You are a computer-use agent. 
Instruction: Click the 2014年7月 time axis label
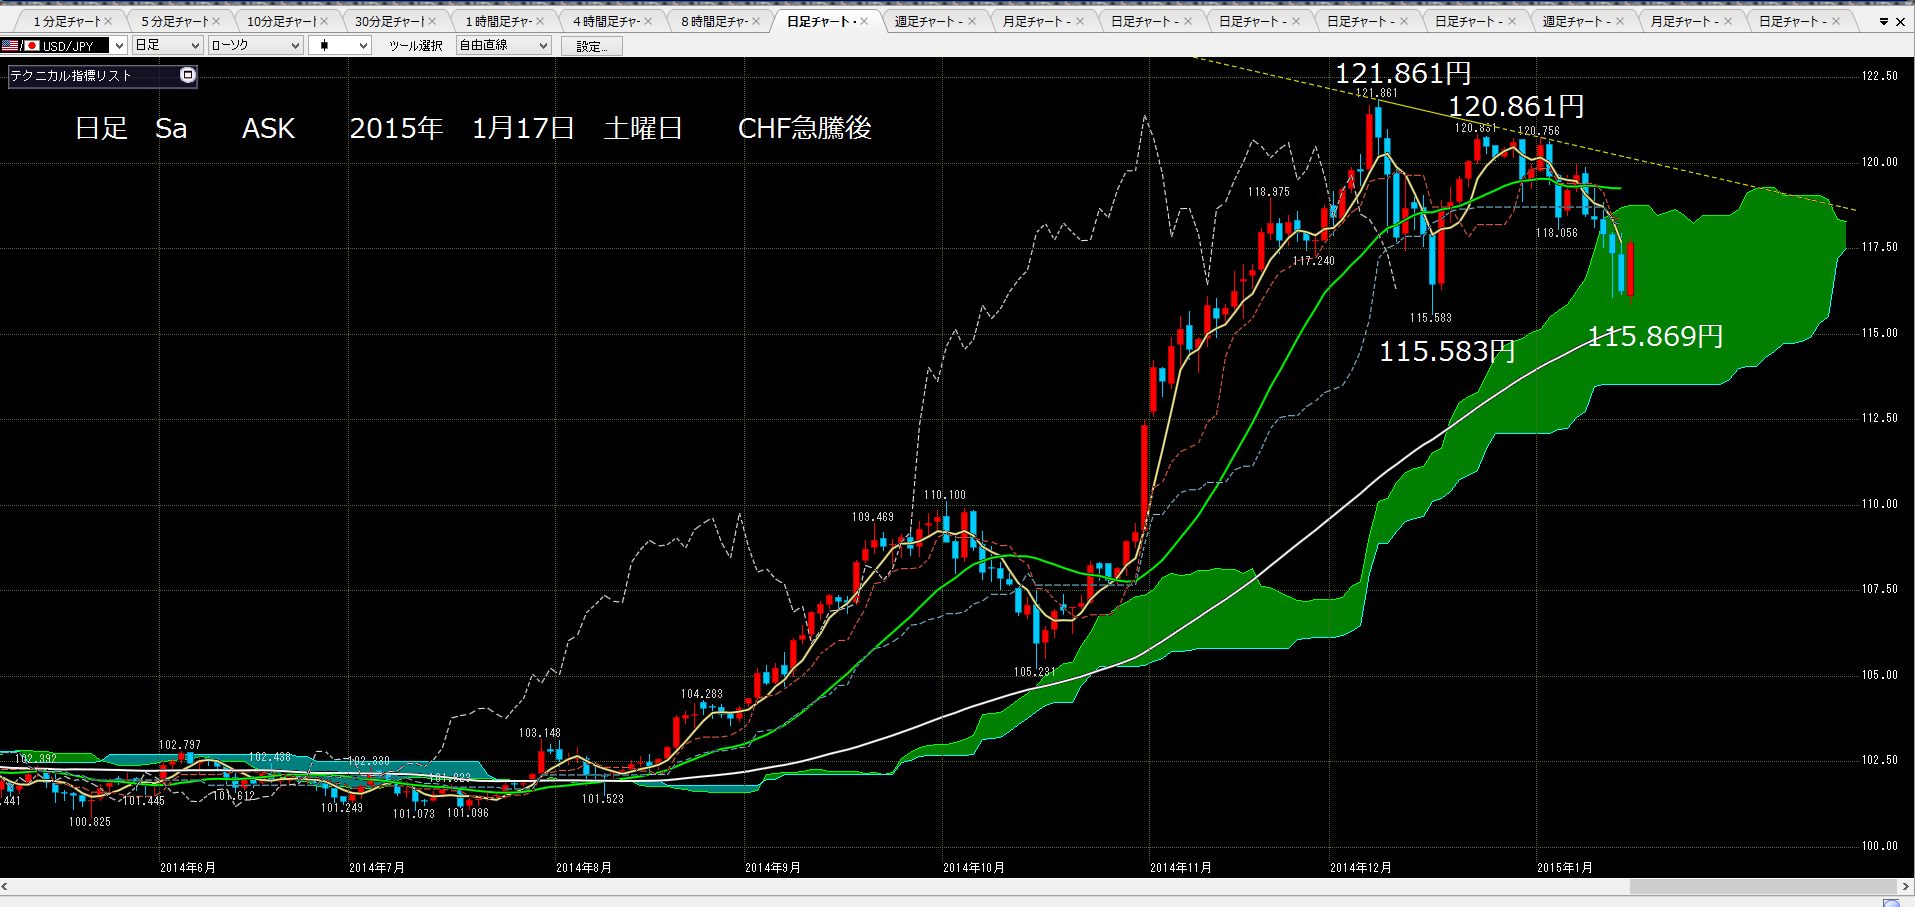377,867
